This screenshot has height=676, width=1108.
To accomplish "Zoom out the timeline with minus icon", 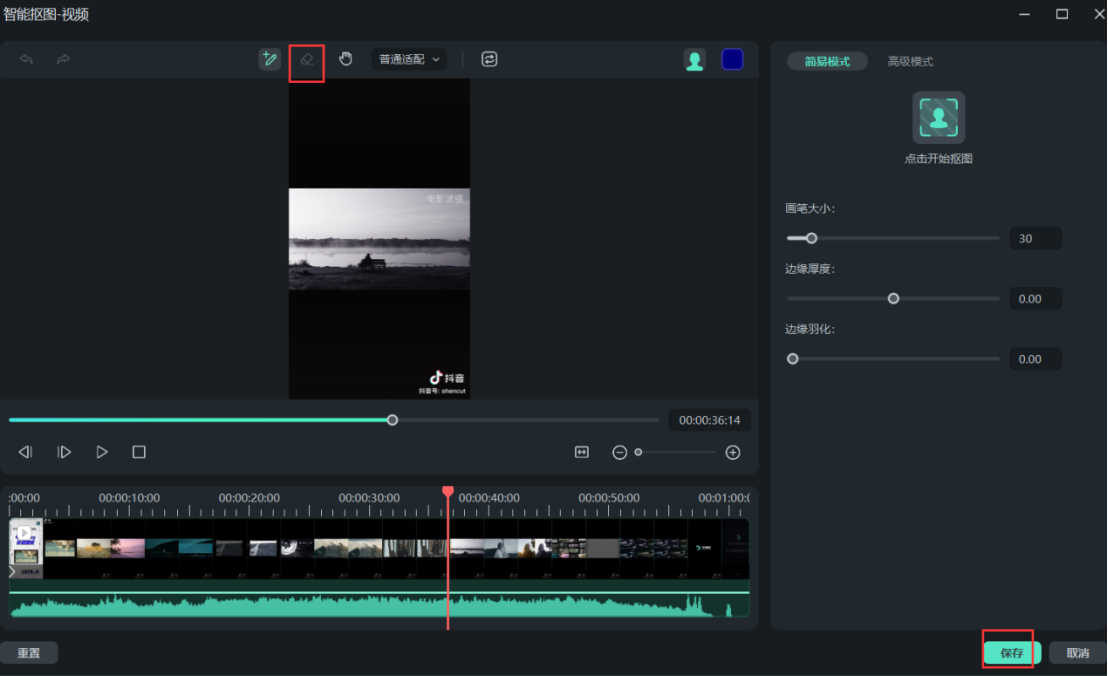I will (x=619, y=452).
